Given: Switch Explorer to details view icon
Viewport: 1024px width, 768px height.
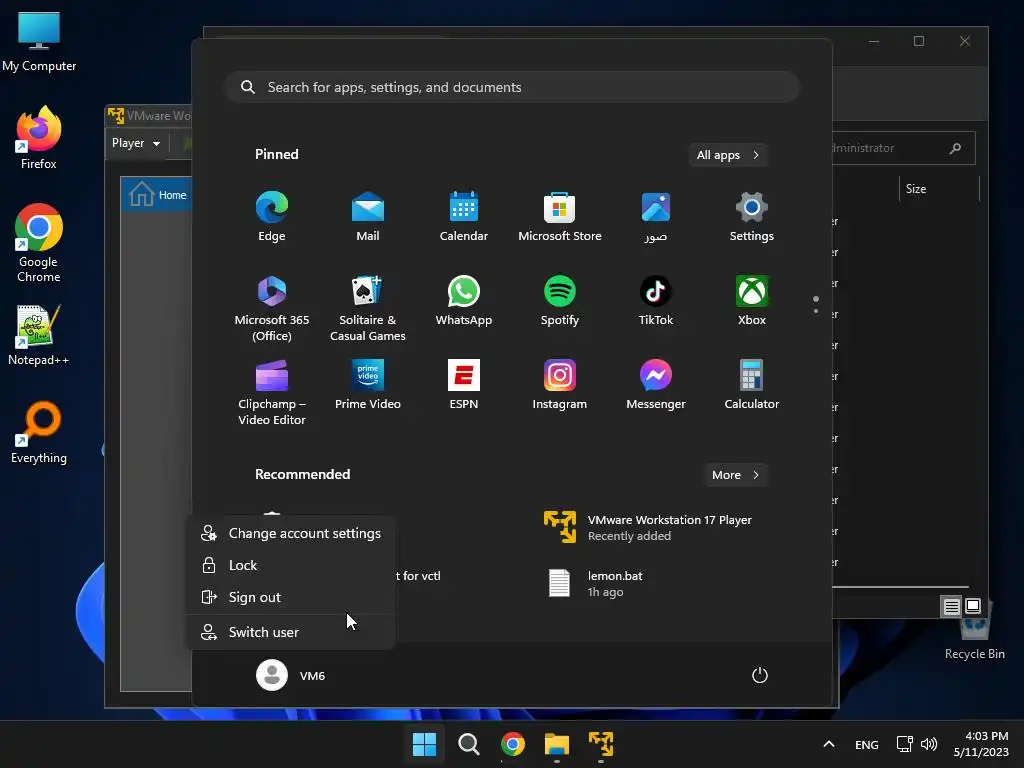Looking at the screenshot, I should coord(952,607).
